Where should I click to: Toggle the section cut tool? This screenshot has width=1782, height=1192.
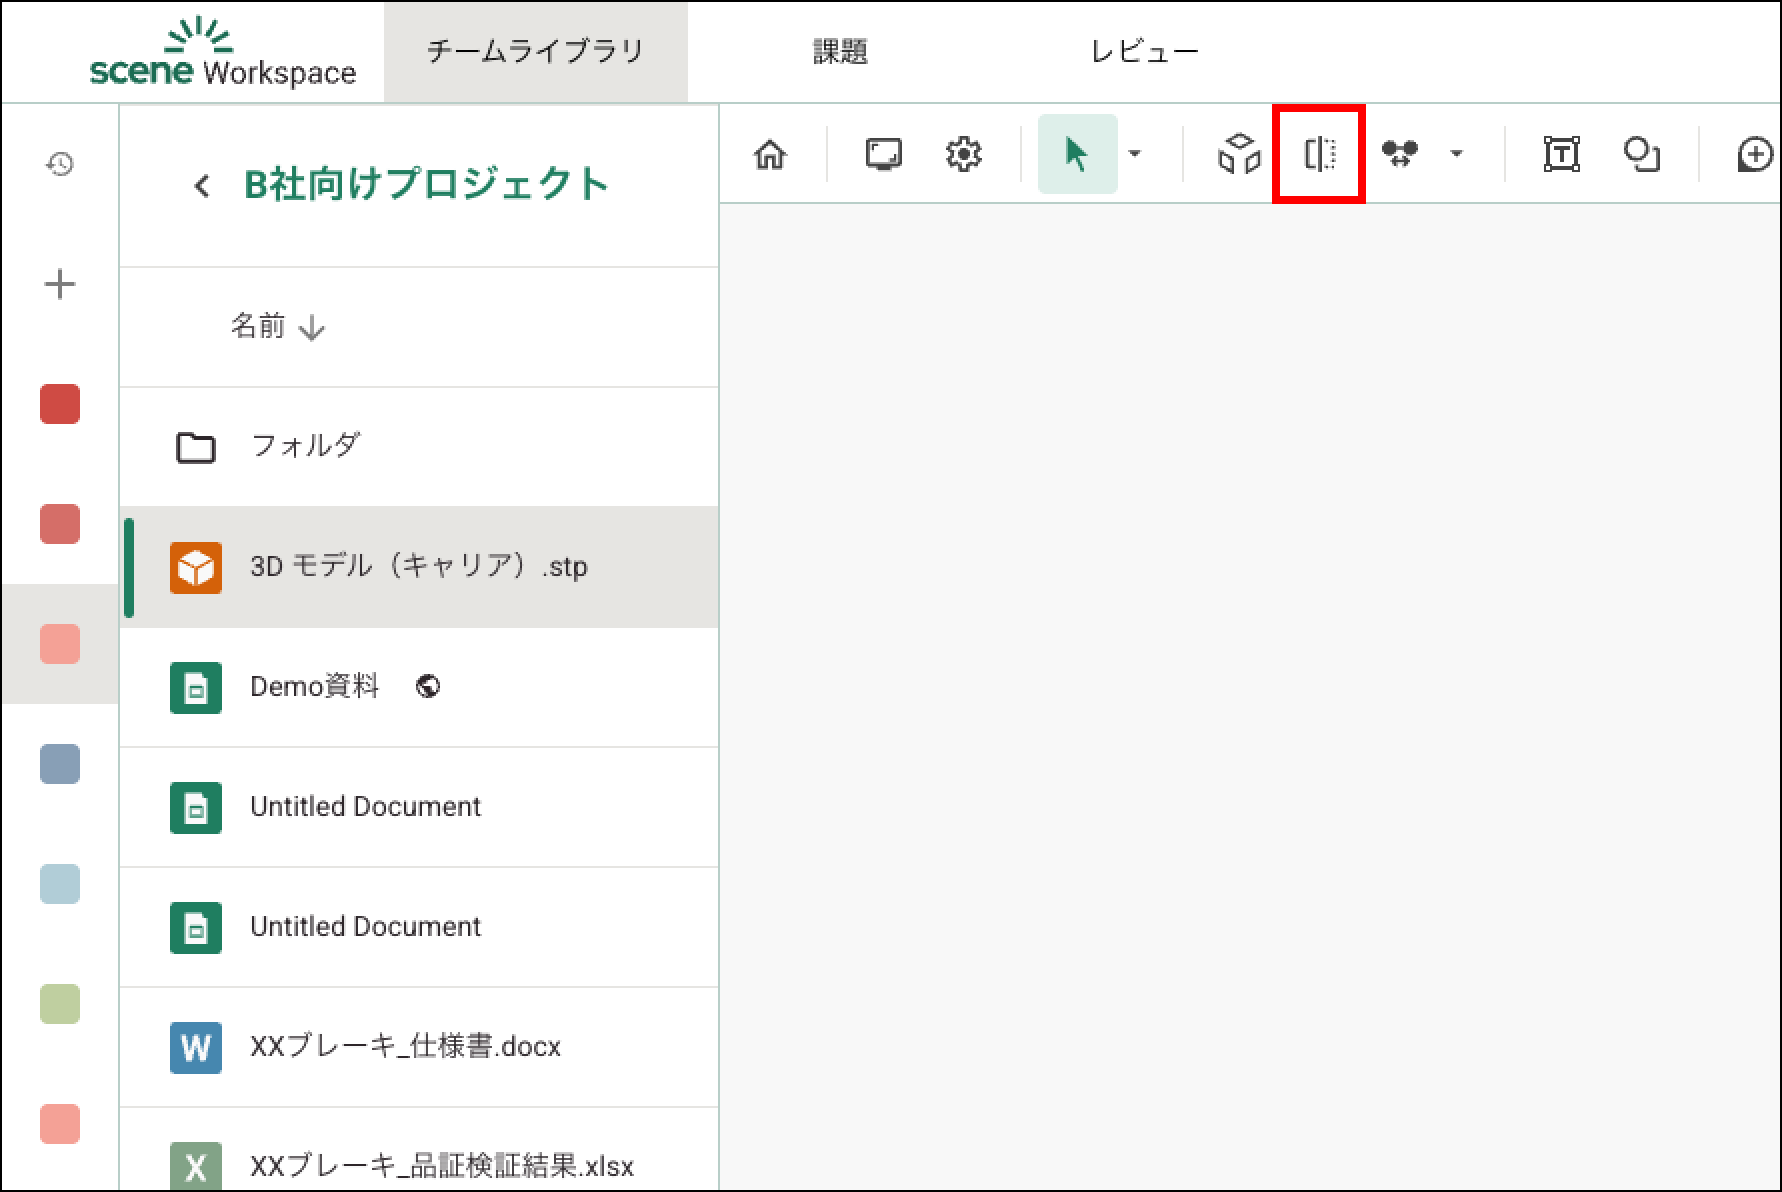pos(1319,155)
